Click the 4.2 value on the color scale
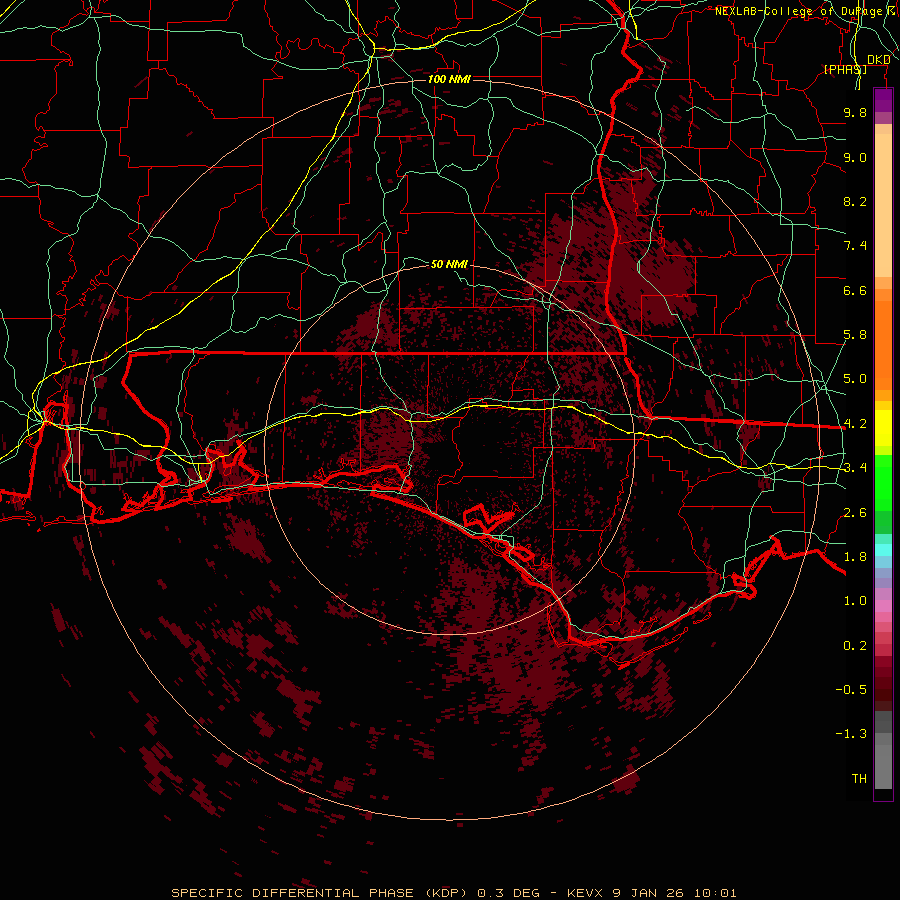The height and width of the screenshot is (900, 900). [855, 424]
